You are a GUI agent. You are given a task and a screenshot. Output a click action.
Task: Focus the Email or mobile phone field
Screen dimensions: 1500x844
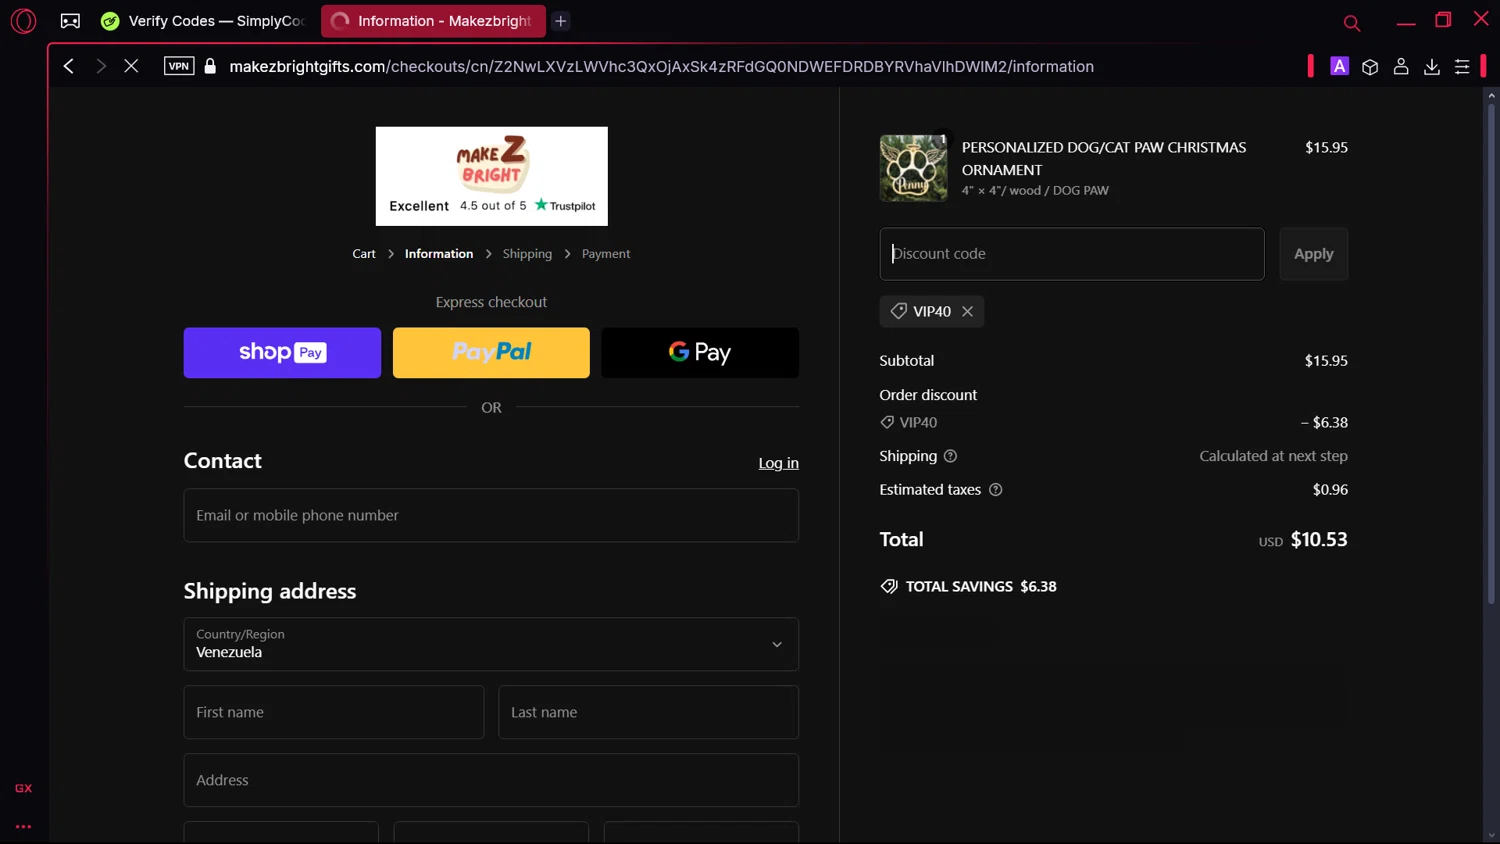(x=491, y=515)
